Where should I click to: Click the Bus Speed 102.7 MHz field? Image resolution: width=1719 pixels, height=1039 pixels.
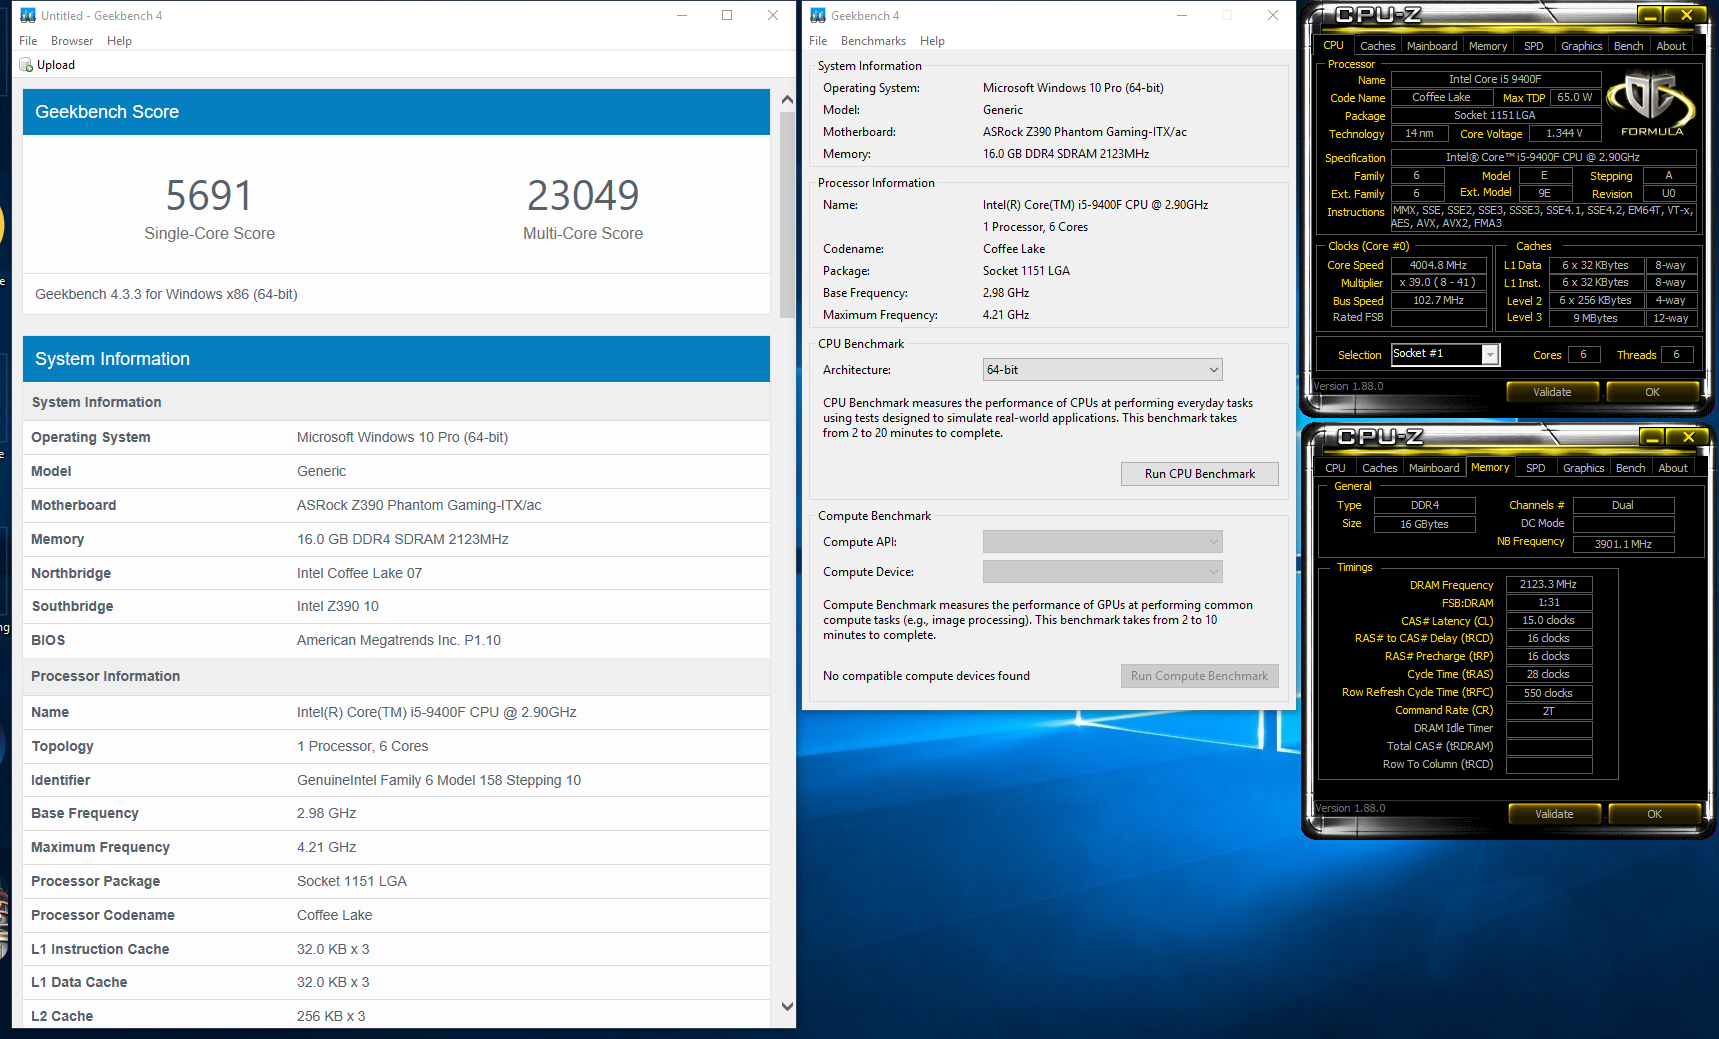point(1438,301)
